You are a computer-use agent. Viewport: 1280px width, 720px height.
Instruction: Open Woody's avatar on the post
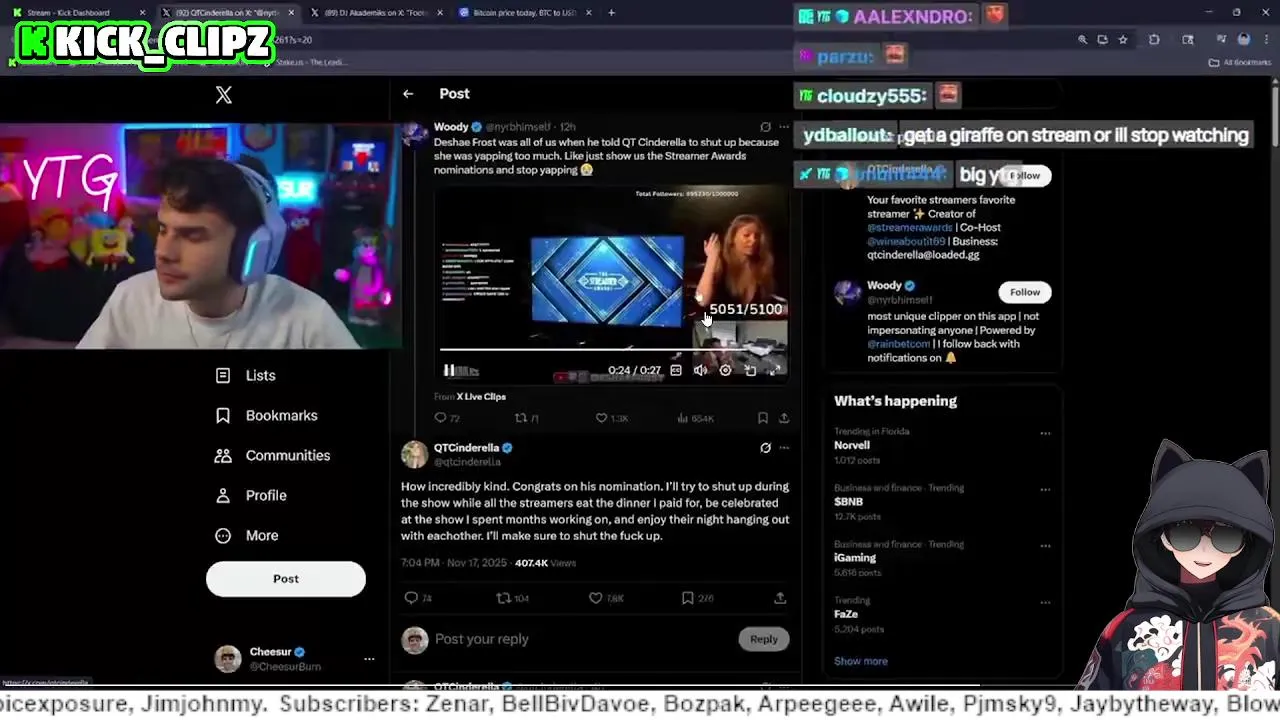point(415,134)
